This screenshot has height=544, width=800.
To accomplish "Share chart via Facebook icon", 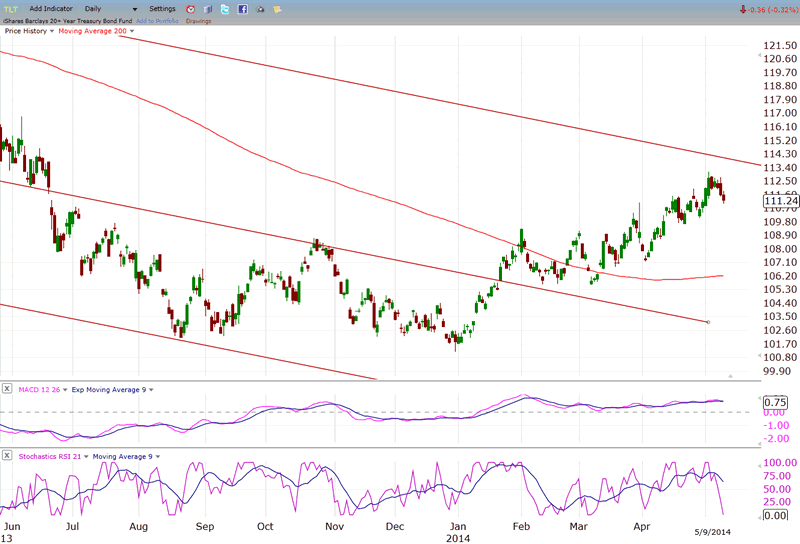I will [x=243, y=9].
